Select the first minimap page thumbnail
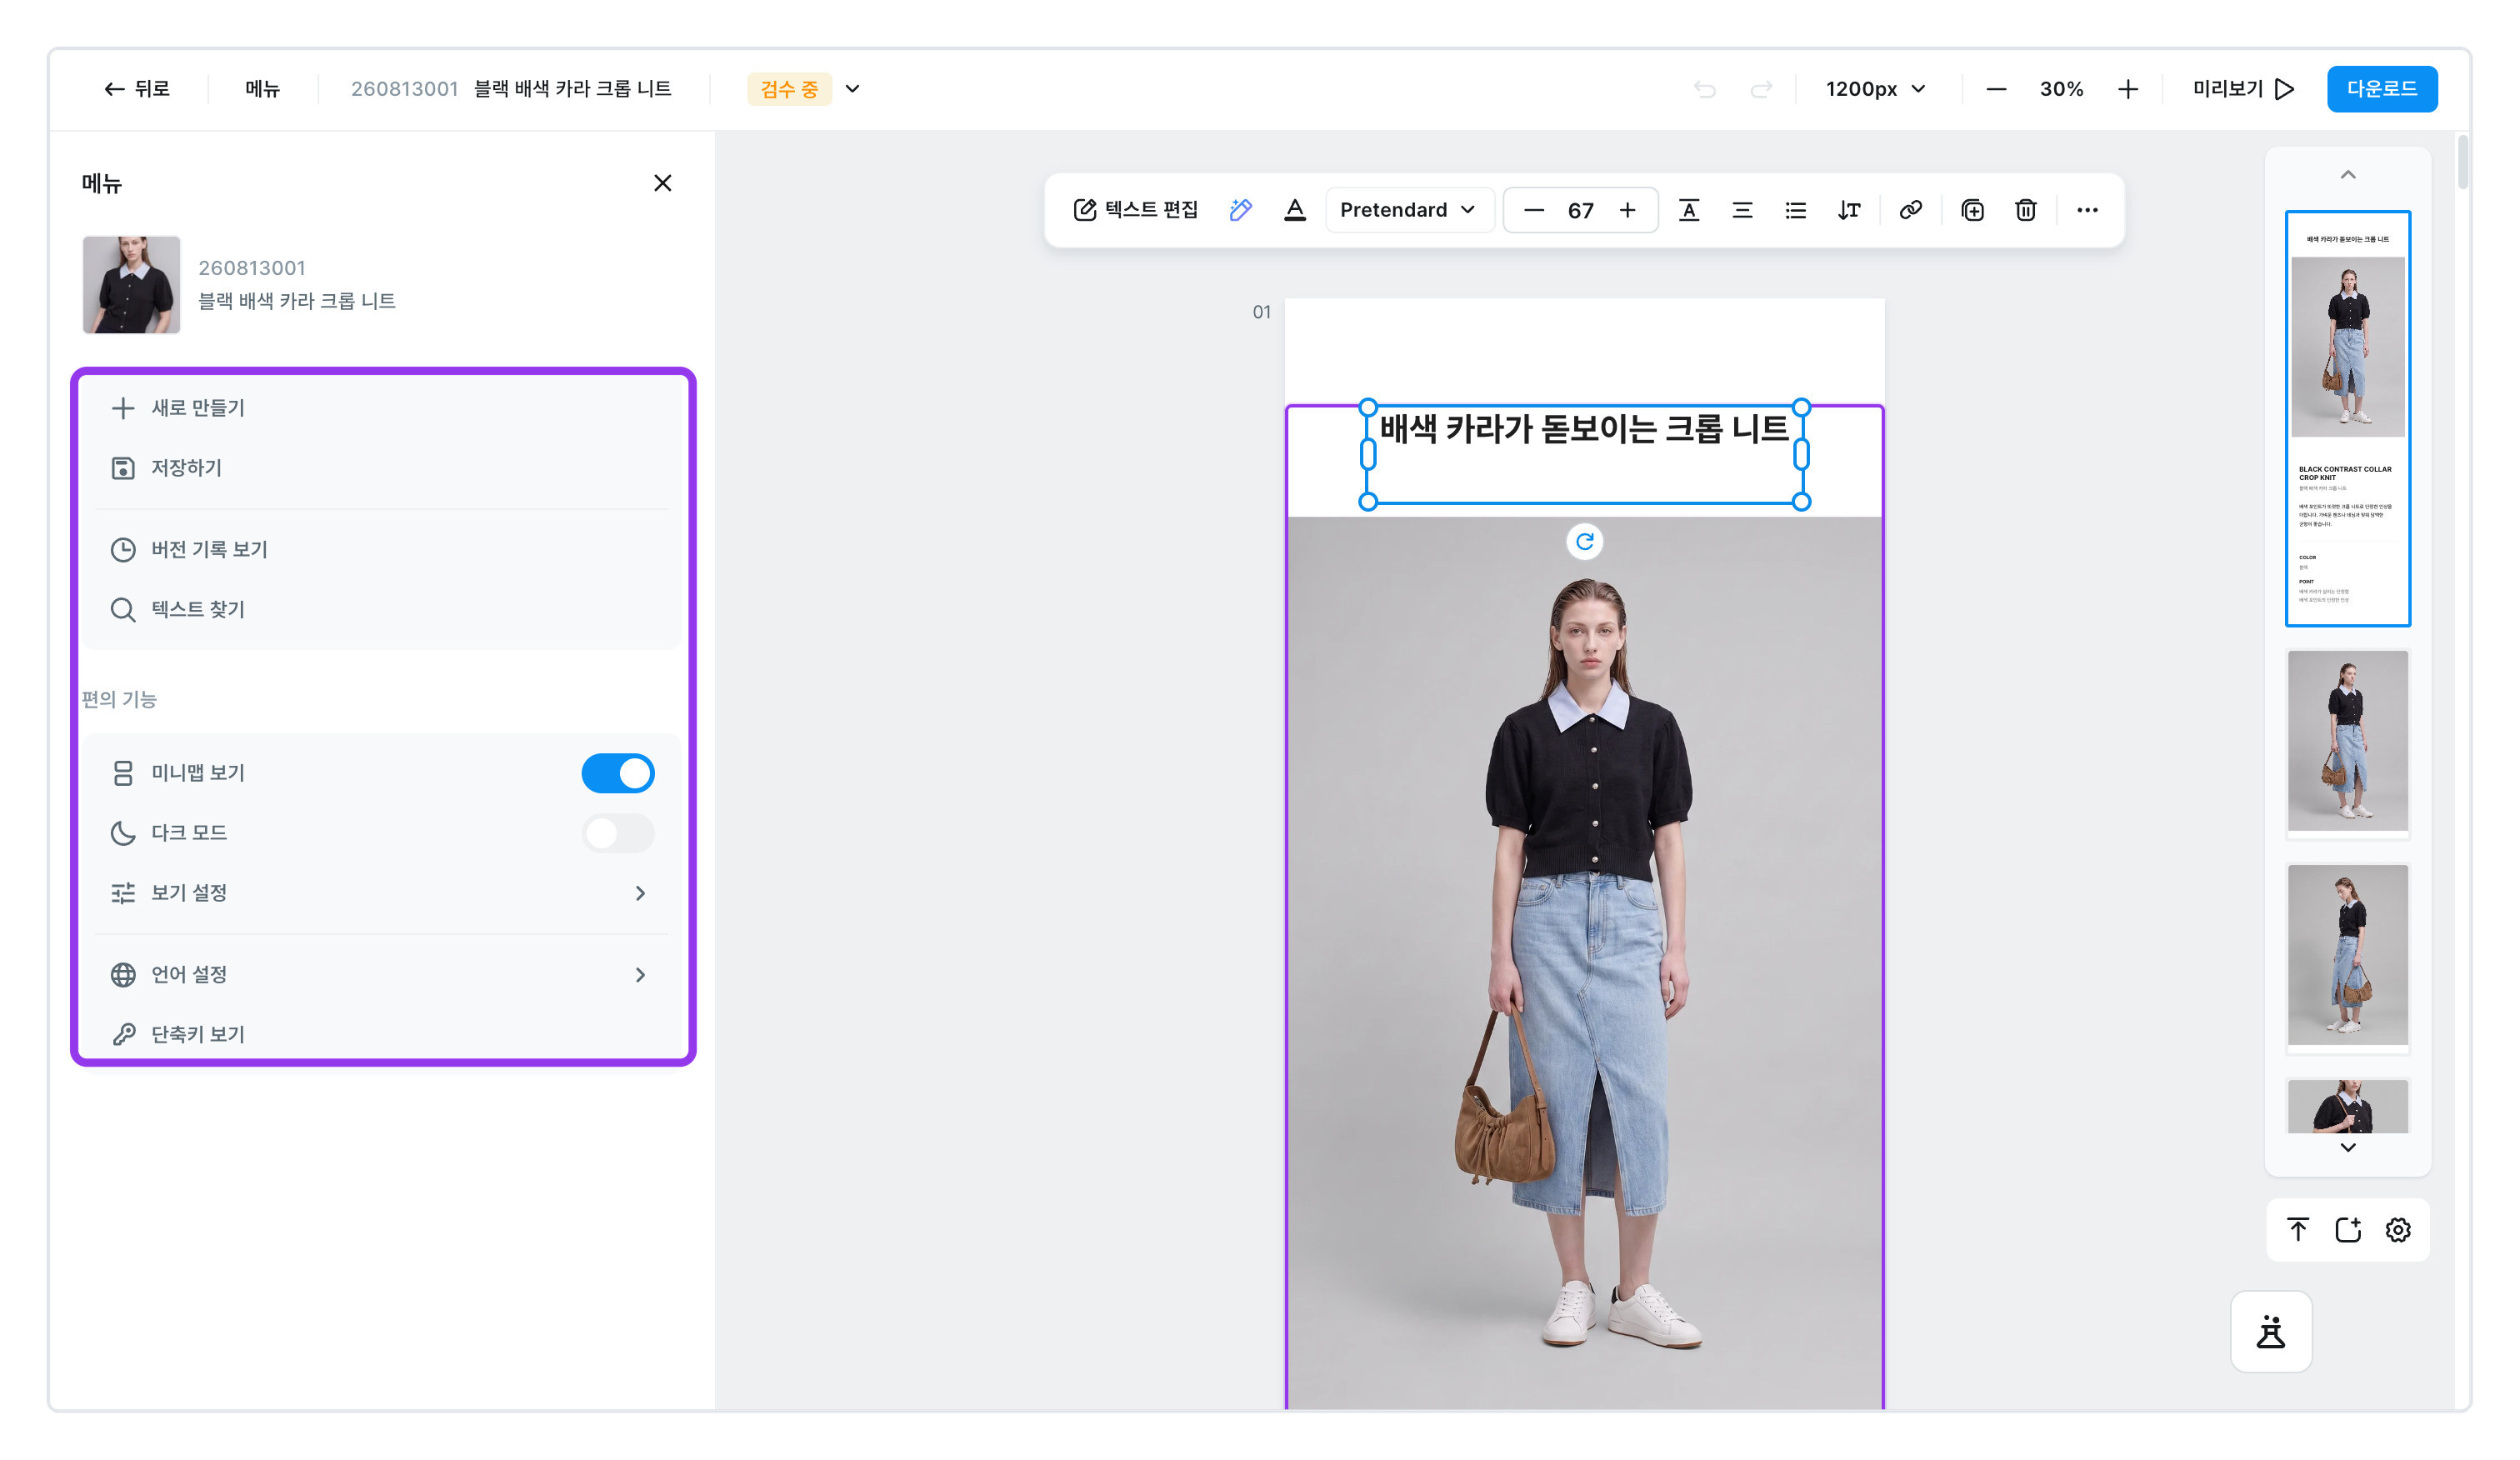The height and width of the screenshot is (1460, 2520). (x=2348, y=419)
